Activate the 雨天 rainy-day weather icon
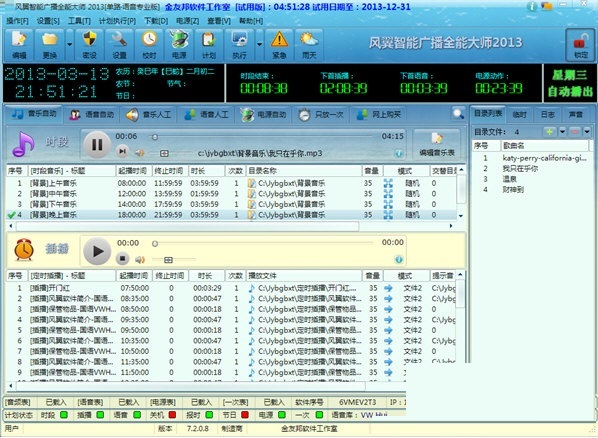Image resolution: width=598 pixels, height=438 pixels. (x=309, y=45)
